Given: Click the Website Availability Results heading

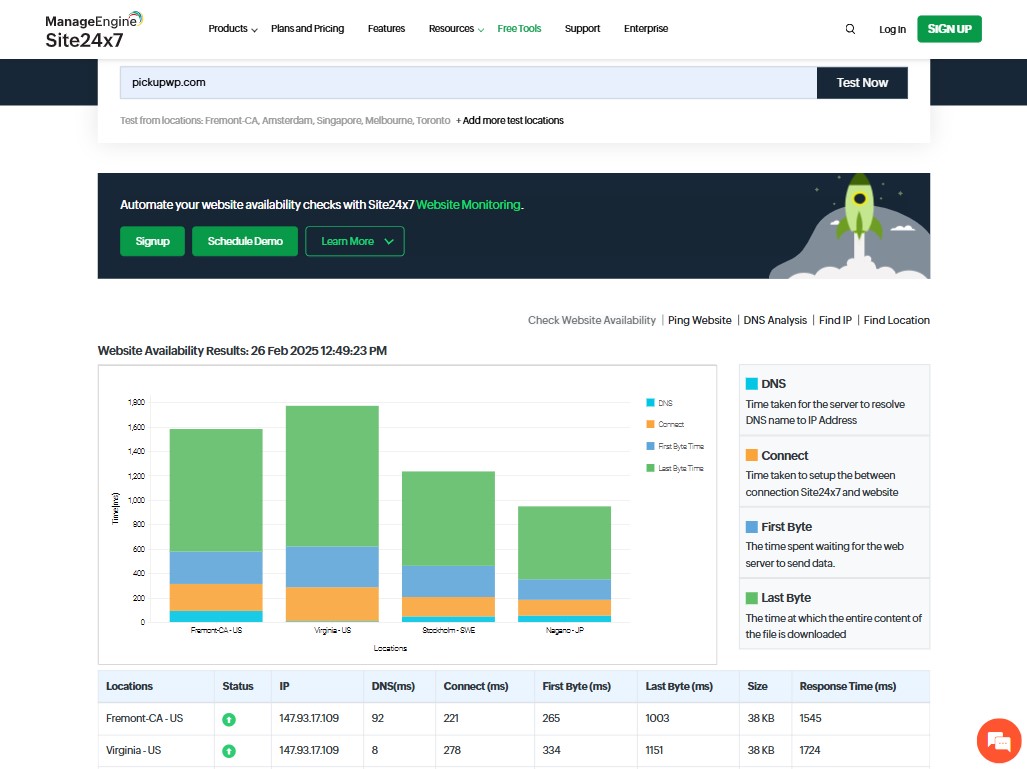Looking at the screenshot, I should point(242,351).
